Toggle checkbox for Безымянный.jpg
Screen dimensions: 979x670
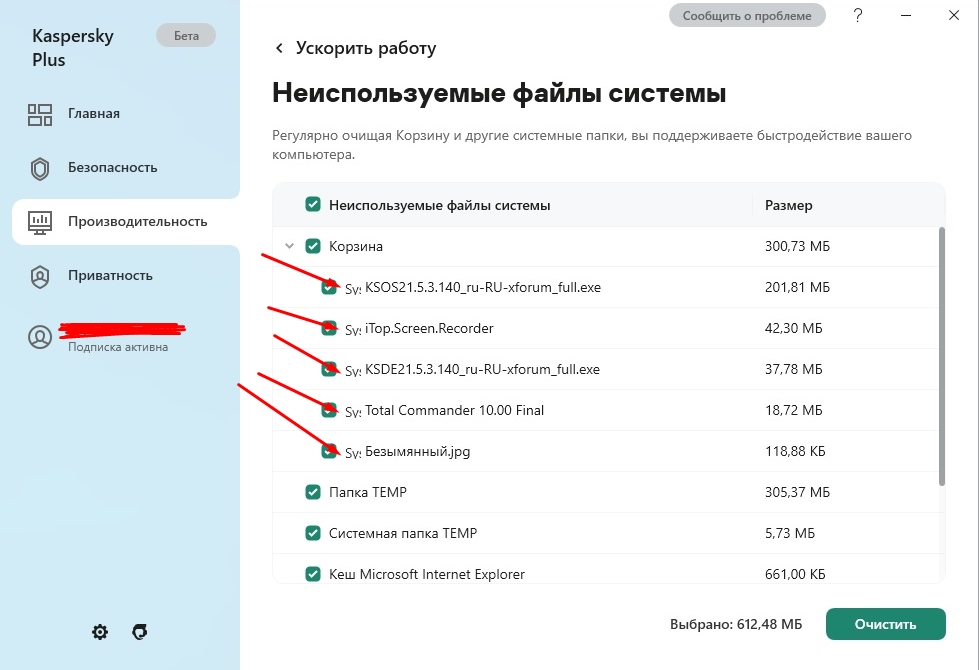point(329,451)
